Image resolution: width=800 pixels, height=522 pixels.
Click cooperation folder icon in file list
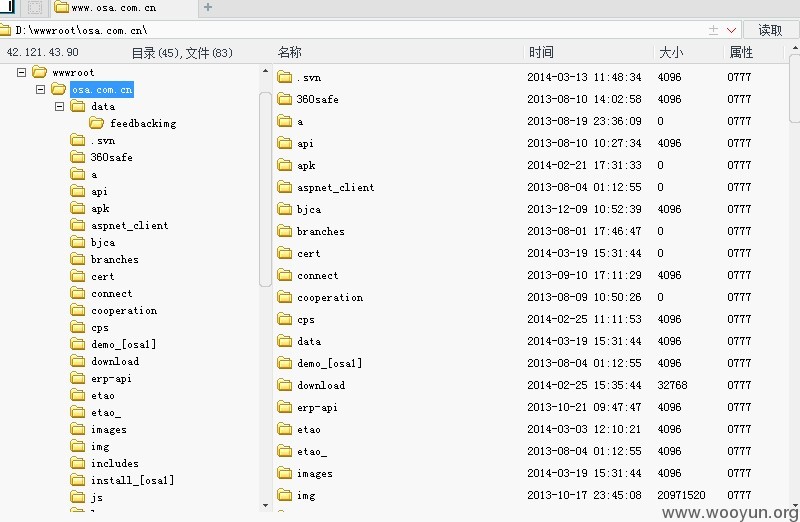pos(284,297)
